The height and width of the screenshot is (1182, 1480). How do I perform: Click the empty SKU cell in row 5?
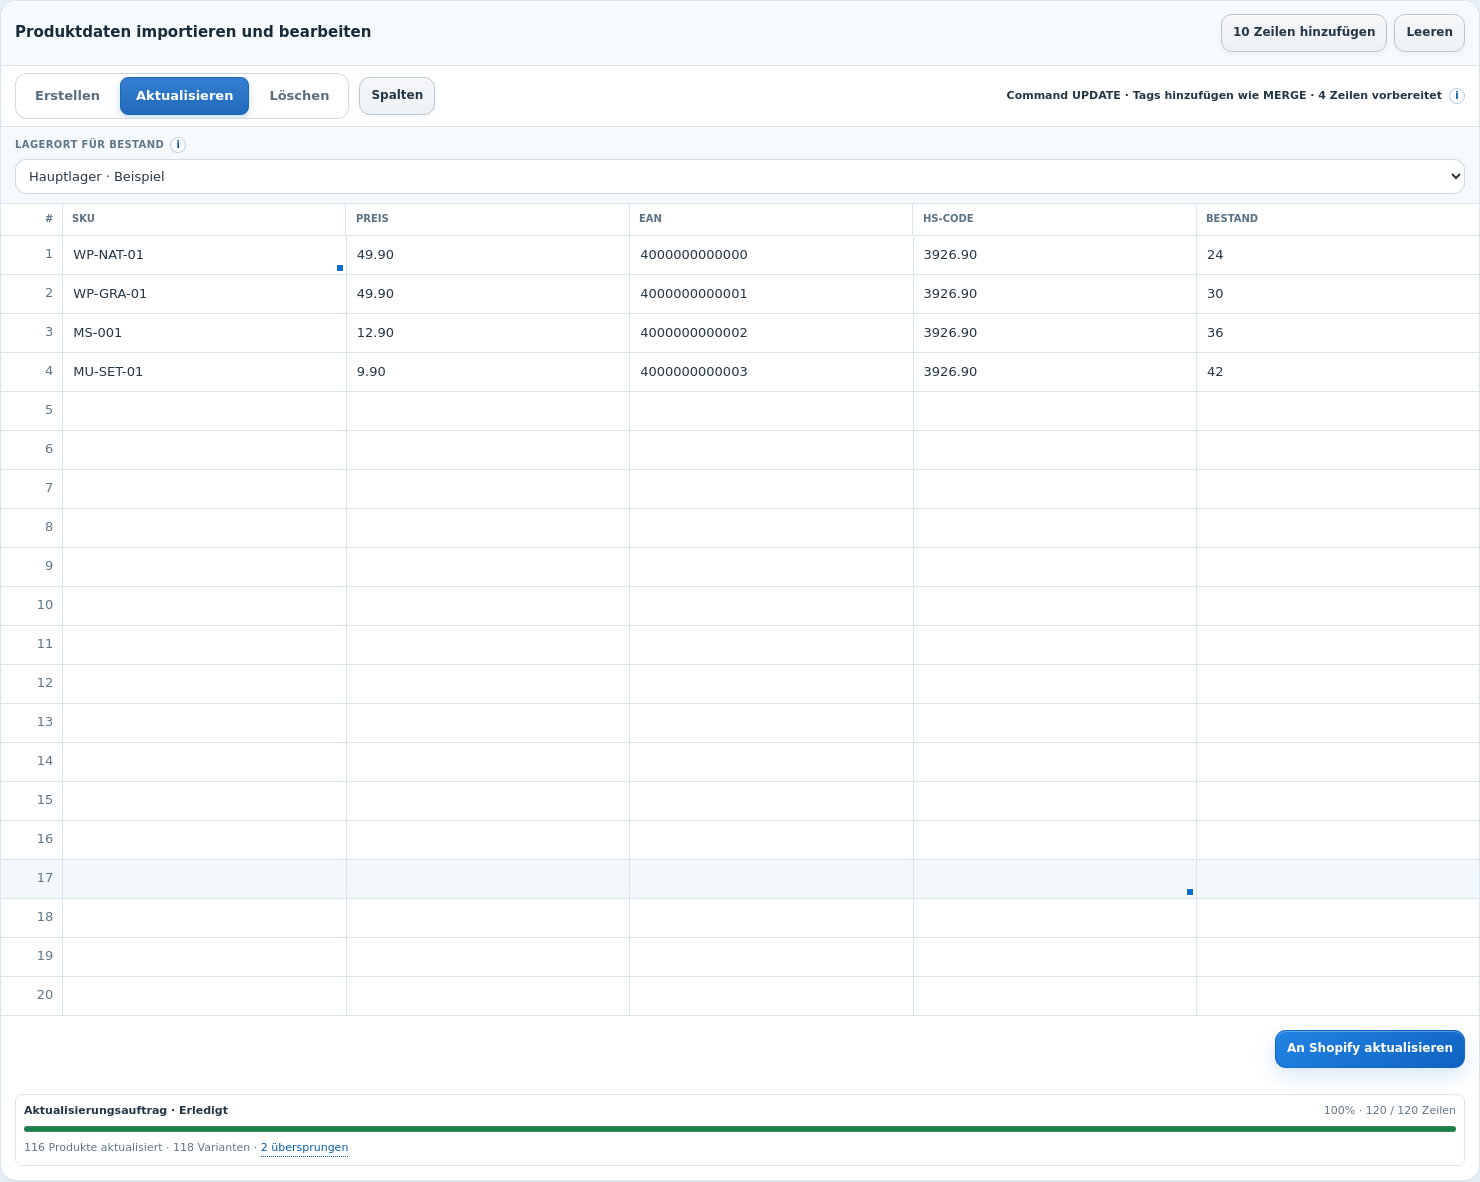click(x=204, y=411)
